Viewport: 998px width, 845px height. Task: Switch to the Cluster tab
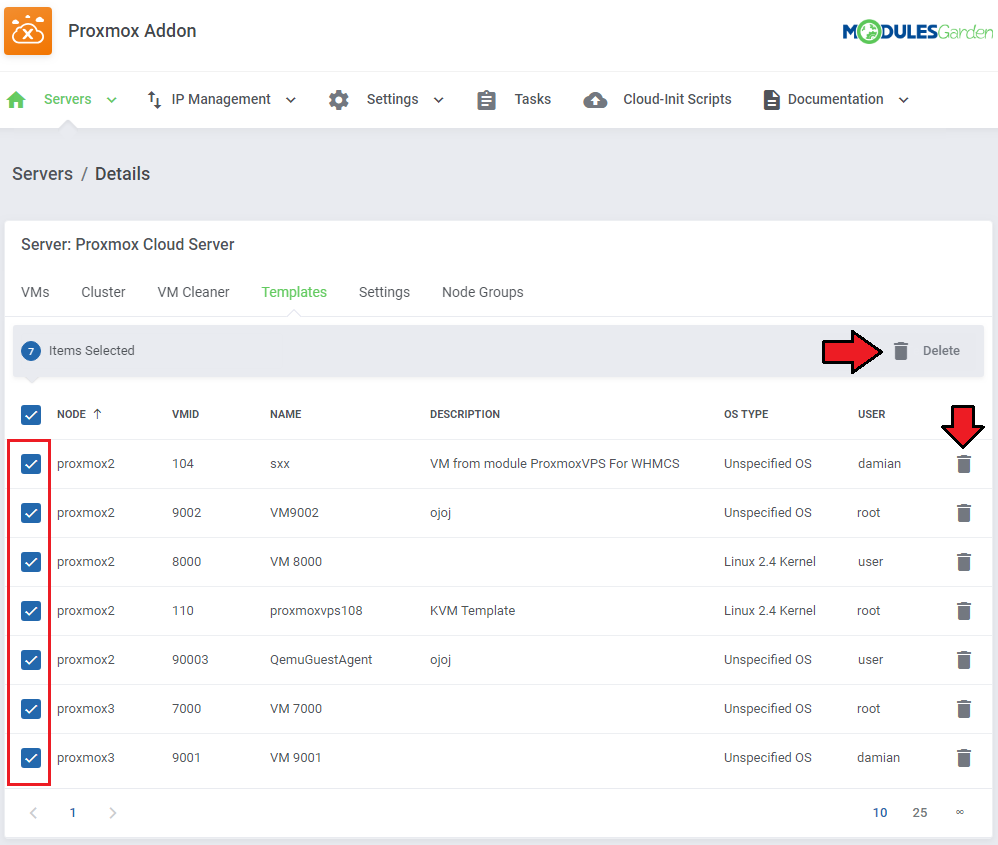[103, 292]
